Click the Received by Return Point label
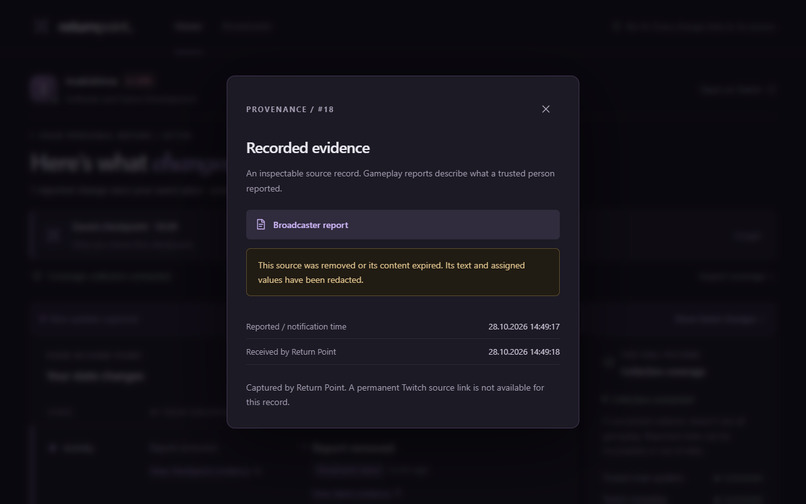Image resolution: width=806 pixels, height=504 pixels. pyautogui.click(x=291, y=352)
